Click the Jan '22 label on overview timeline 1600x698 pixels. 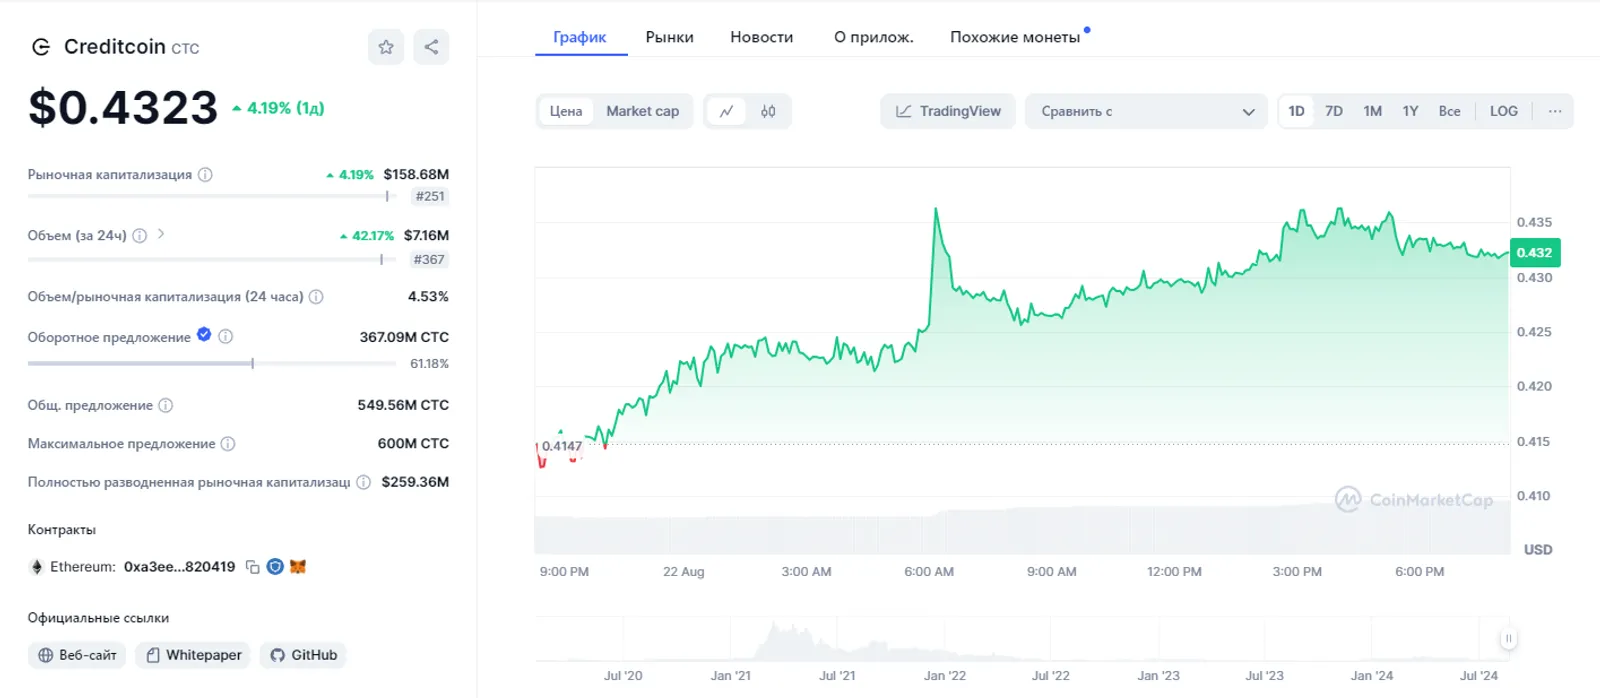945,676
